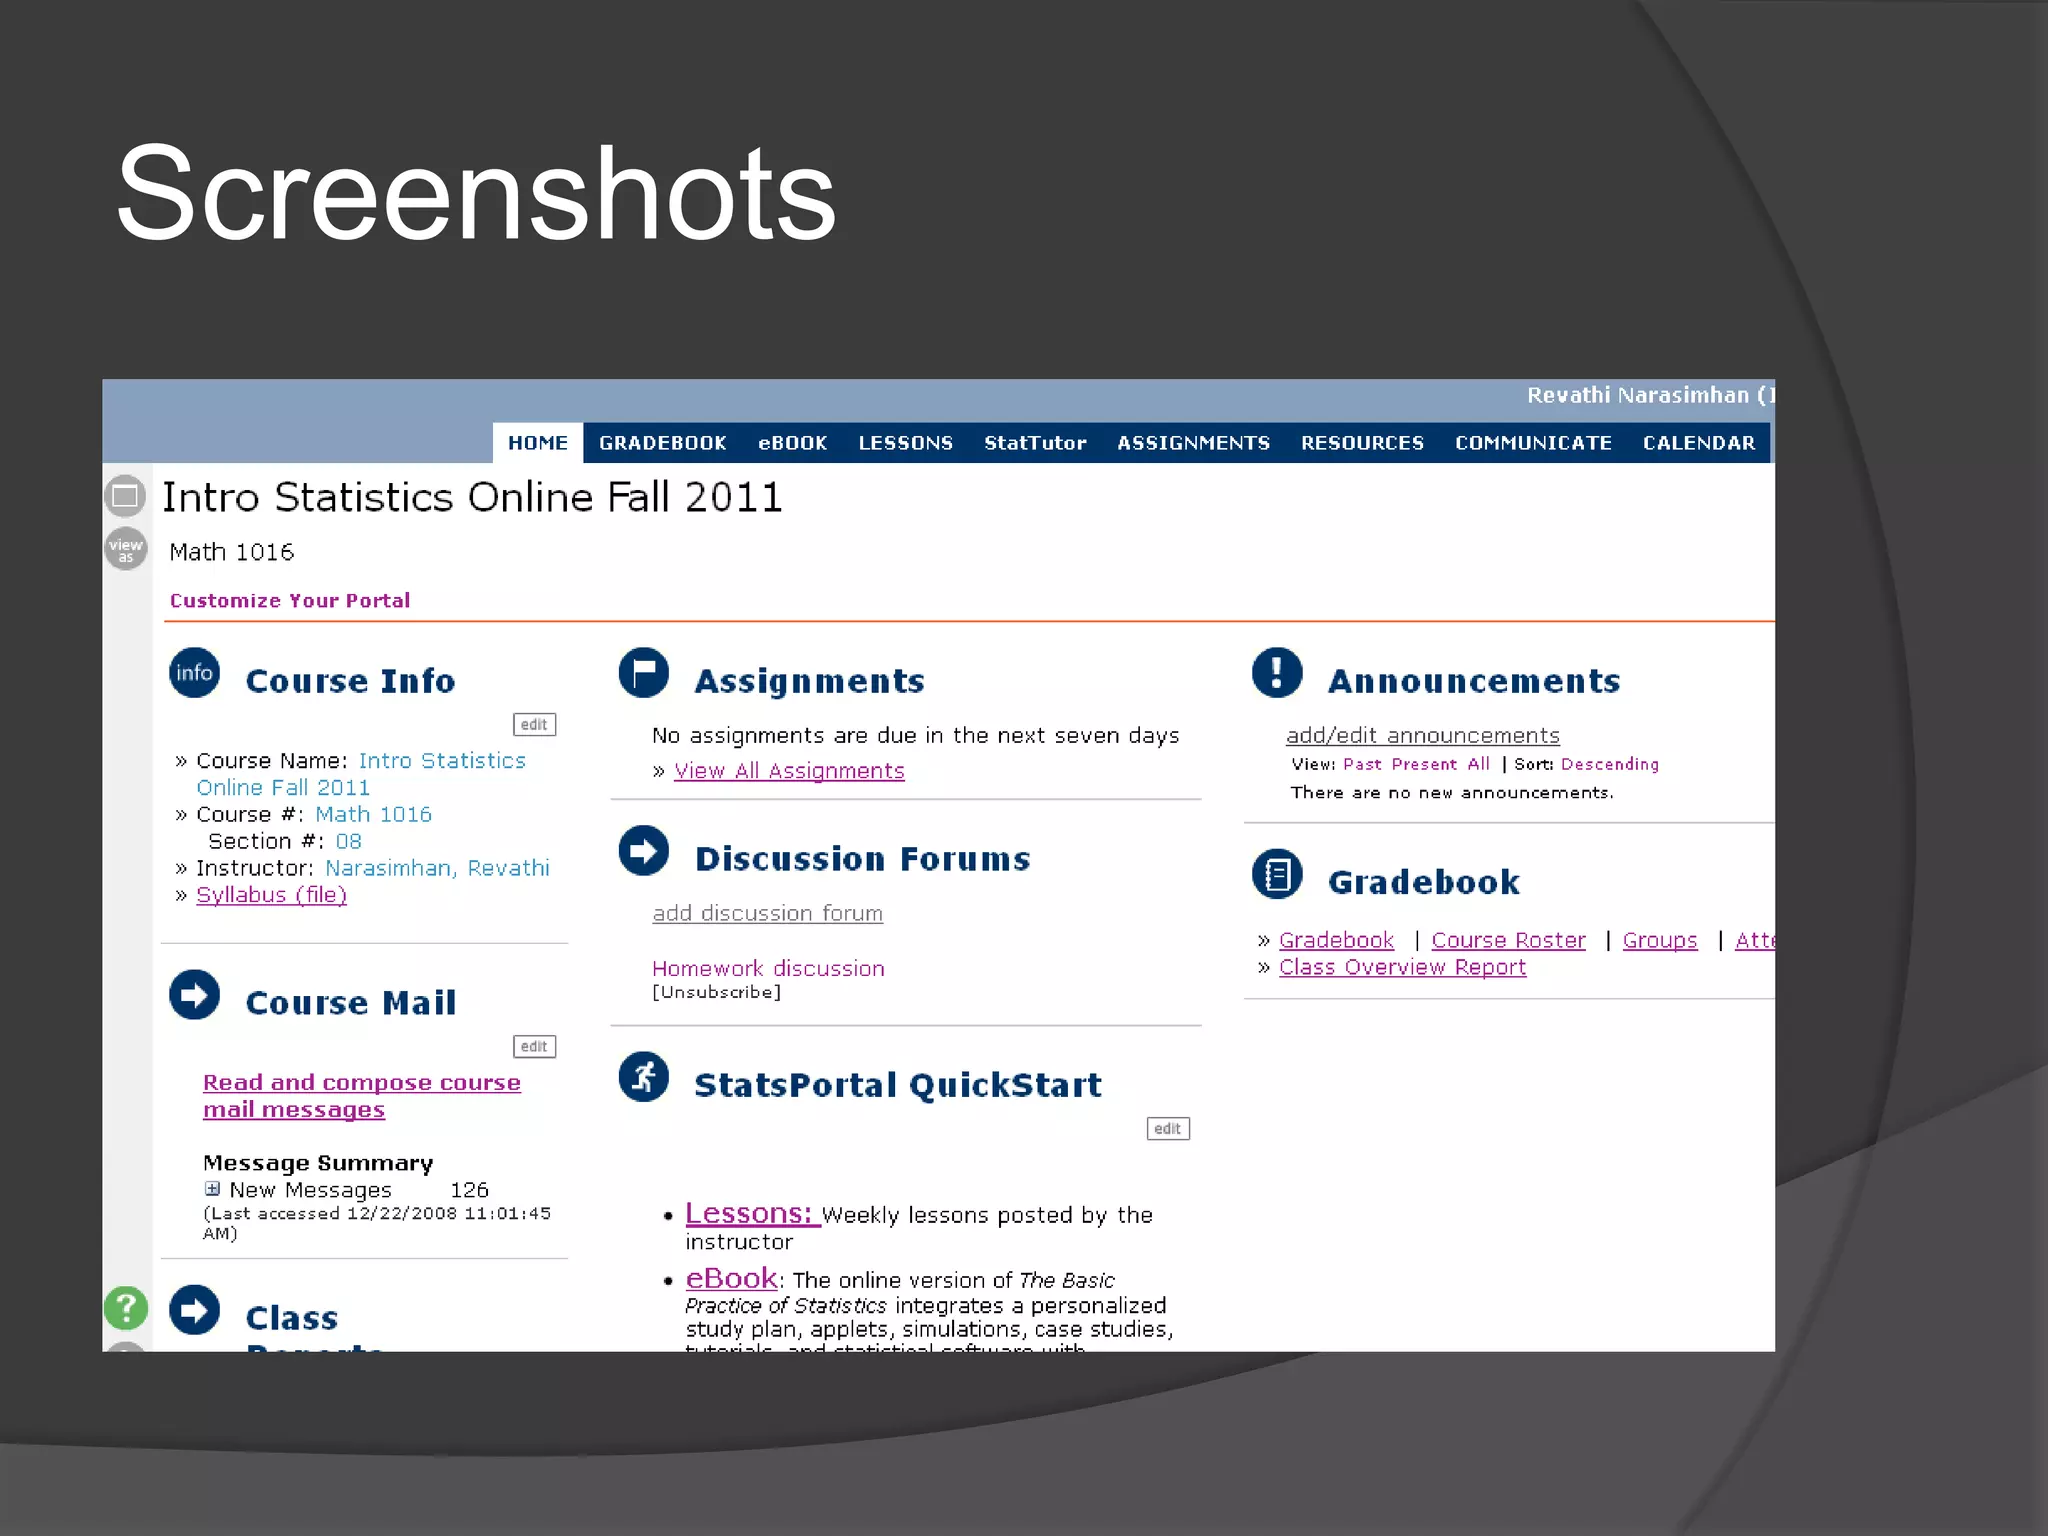Click Read and compose course mail messages

(361, 1096)
